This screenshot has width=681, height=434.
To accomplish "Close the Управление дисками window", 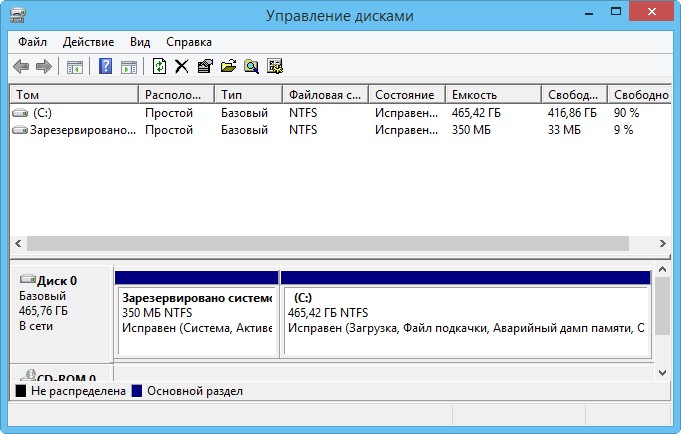I will tap(651, 12).
